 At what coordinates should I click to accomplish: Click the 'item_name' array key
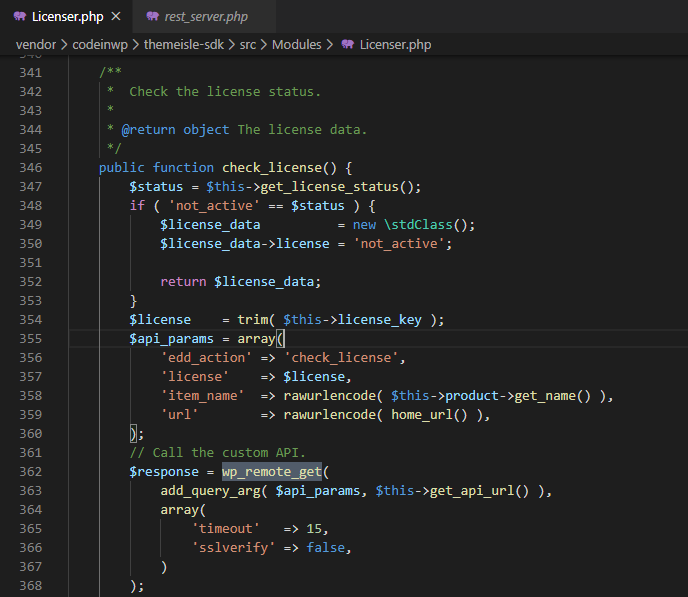tap(202, 396)
